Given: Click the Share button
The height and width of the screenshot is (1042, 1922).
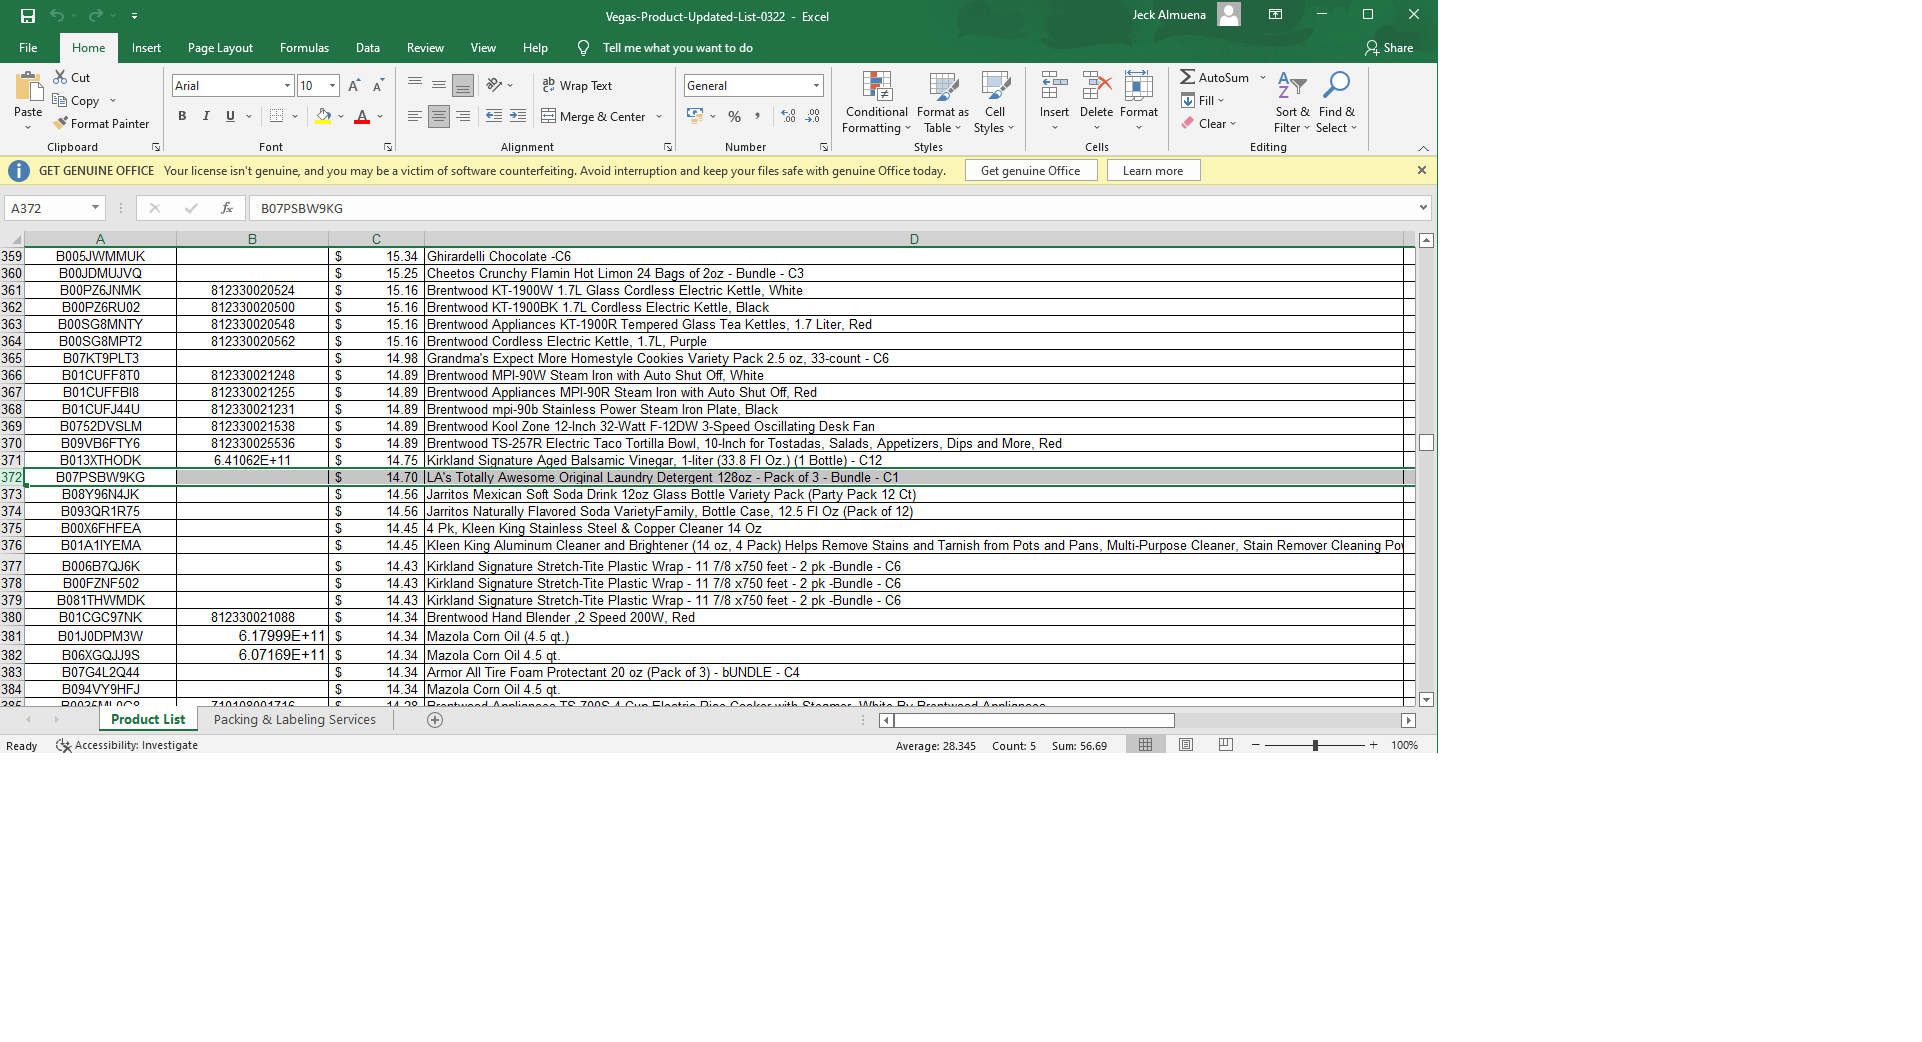Looking at the screenshot, I should pyautogui.click(x=1389, y=48).
